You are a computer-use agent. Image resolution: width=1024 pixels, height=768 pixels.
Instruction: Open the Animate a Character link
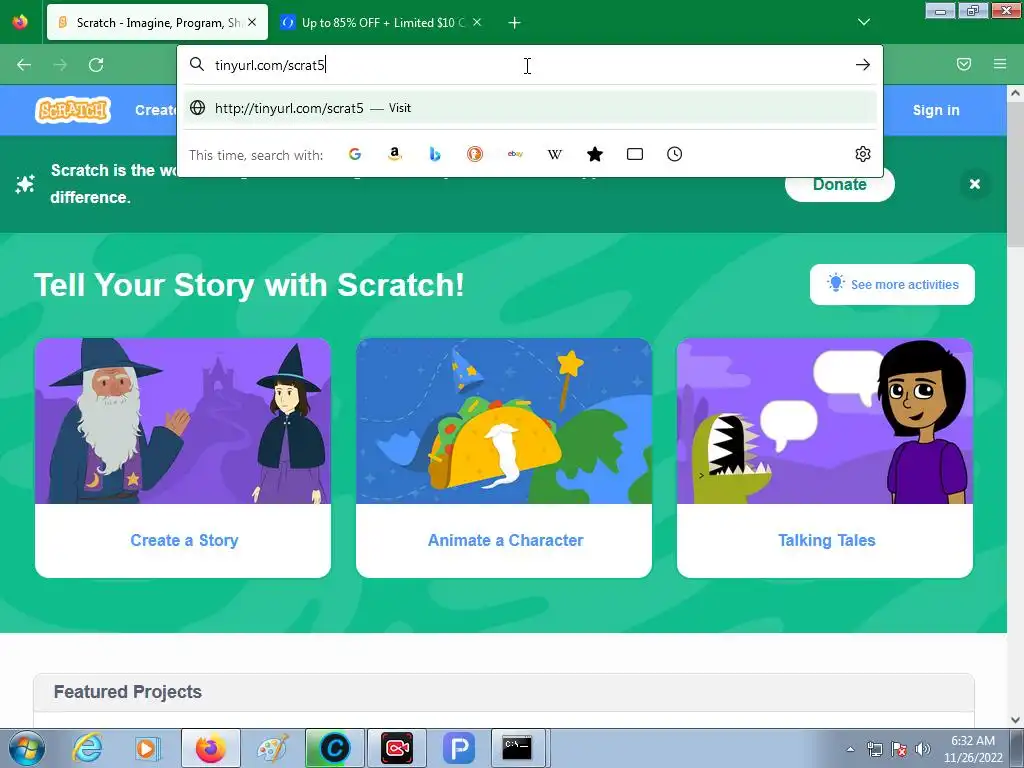pyautogui.click(x=505, y=540)
